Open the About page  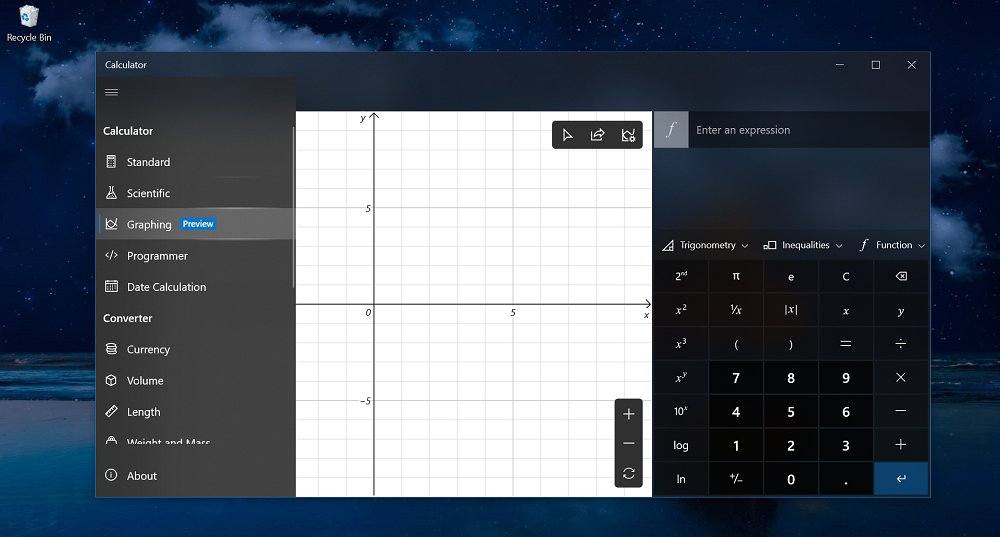point(194,476)
